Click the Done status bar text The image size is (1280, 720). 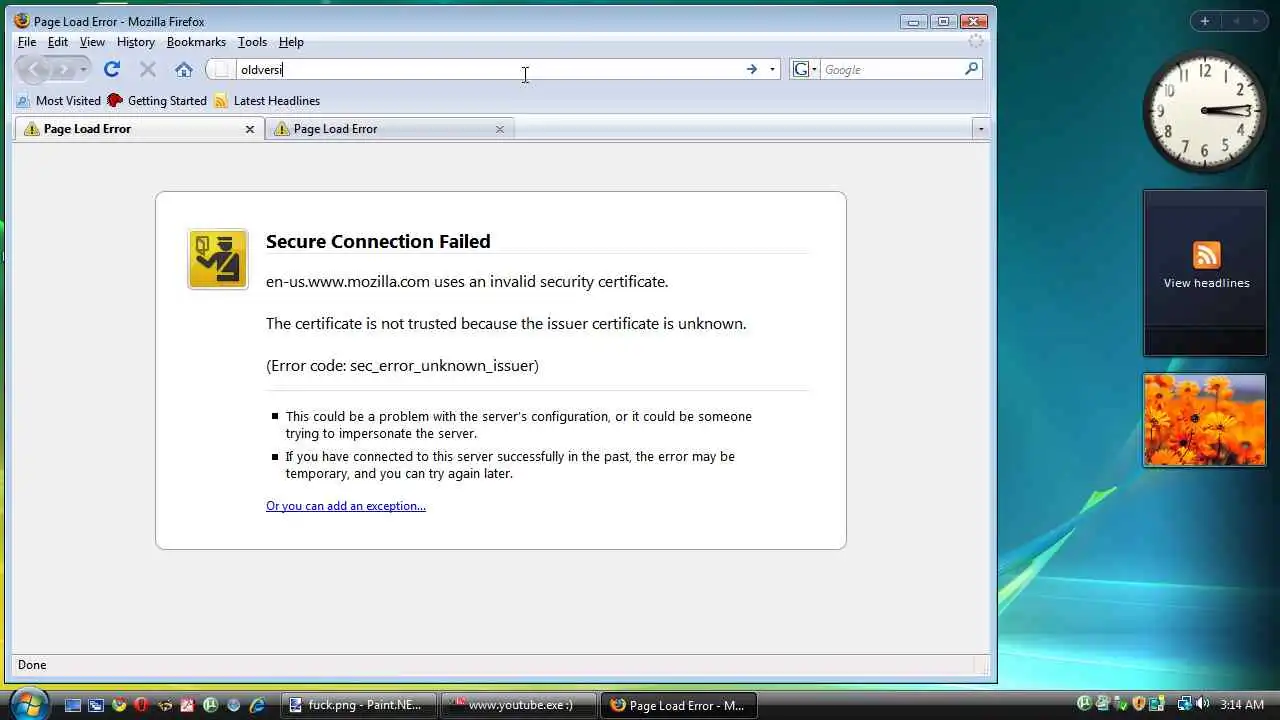[32, 665]
